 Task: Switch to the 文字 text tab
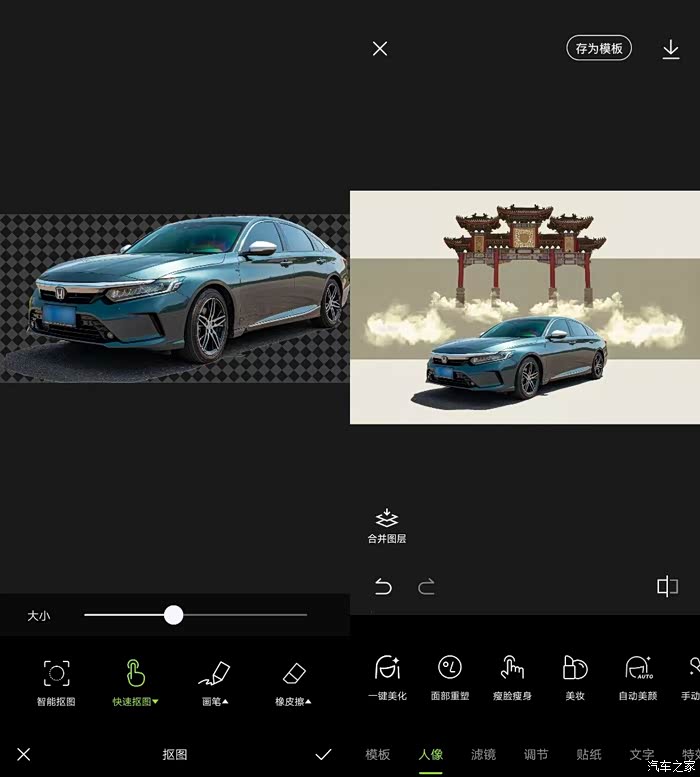pos(642,755)
